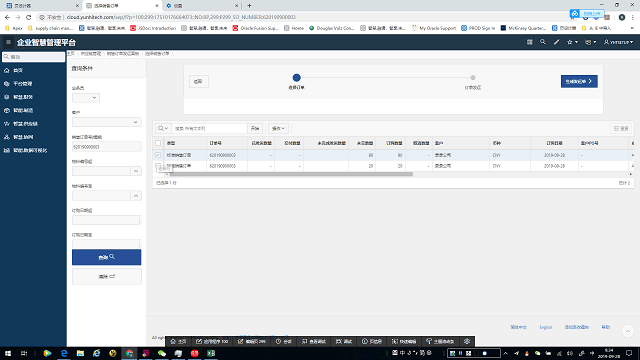Toggle the hamburger navigation menu icon
The width and height of the screenshot is (640, 360).
[8, 42]
